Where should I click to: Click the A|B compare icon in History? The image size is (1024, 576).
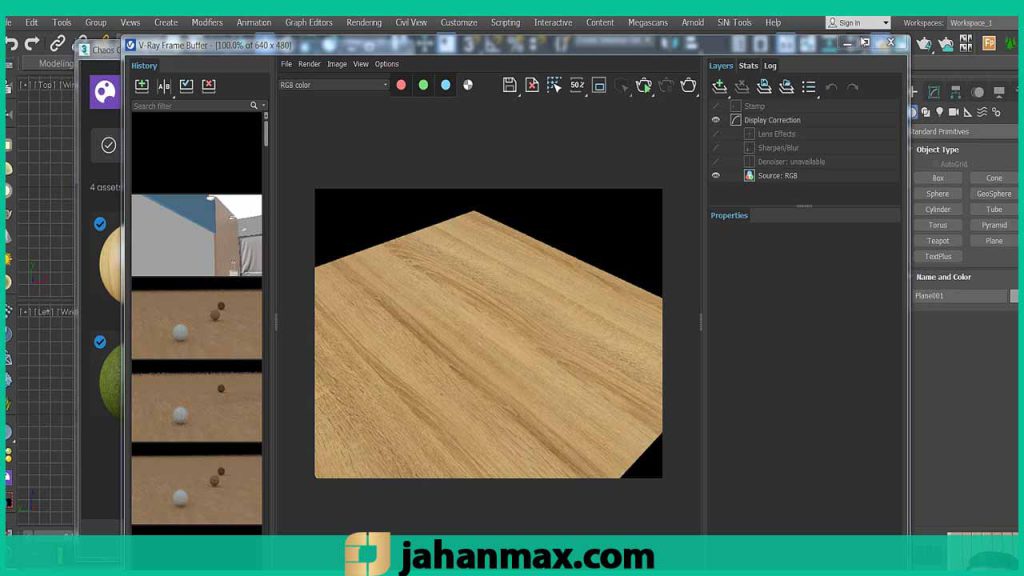pos(164,87)
